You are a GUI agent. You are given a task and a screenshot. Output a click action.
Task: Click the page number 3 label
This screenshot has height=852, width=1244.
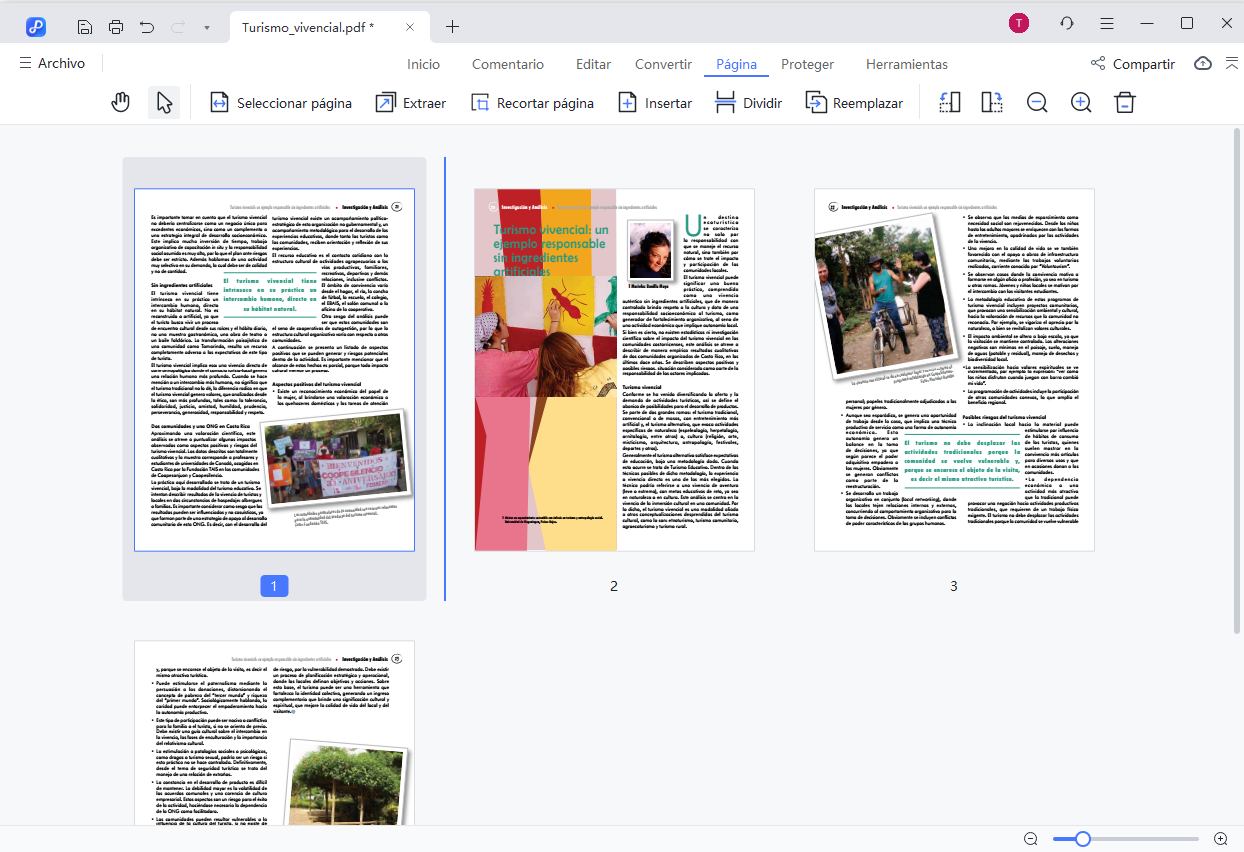click(x=954, y=586)
